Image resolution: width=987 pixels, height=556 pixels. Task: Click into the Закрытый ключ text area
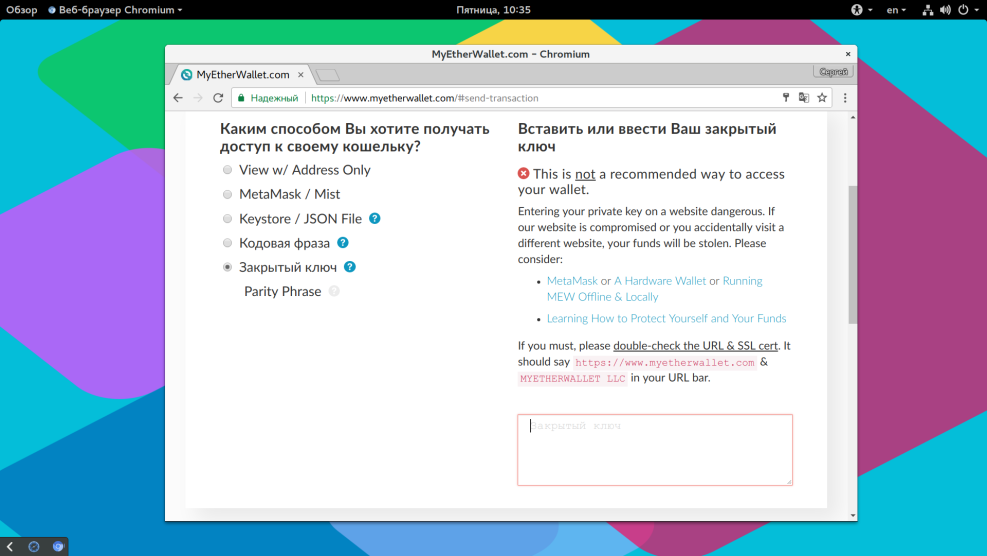click(x=654, y=450)
